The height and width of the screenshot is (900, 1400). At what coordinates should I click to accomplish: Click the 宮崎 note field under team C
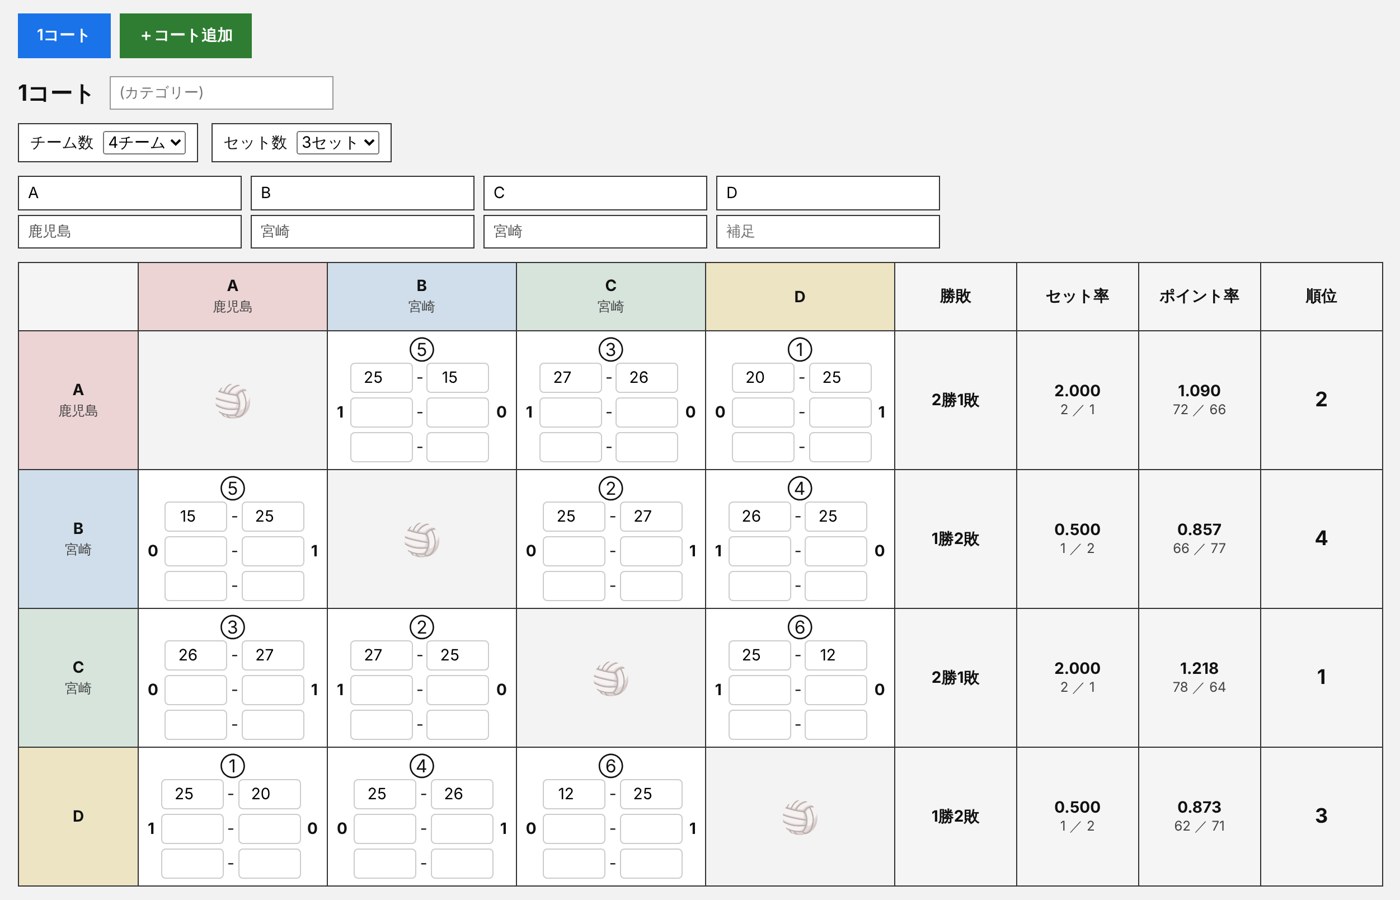595,231
